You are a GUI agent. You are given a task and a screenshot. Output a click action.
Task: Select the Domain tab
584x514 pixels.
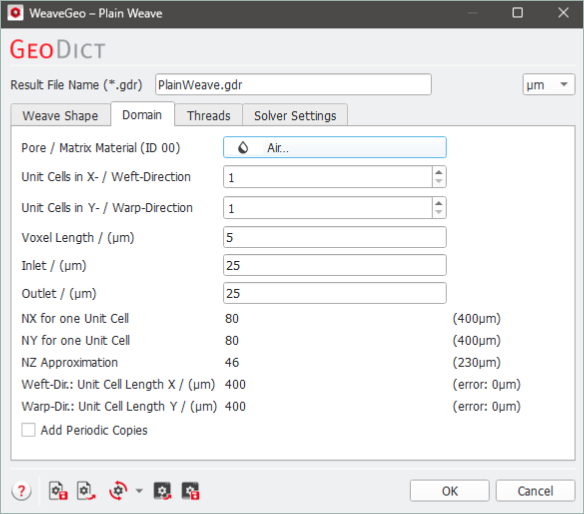pyautogui.click(x=142, y=115)
